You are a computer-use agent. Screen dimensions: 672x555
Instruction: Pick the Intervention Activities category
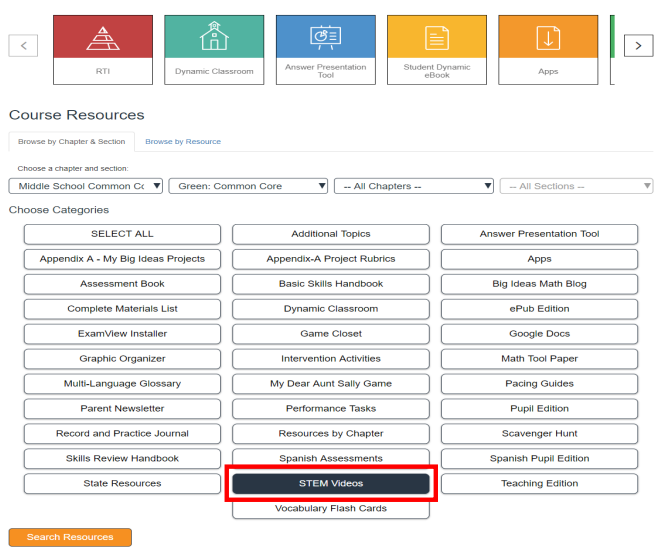[331, 359]
